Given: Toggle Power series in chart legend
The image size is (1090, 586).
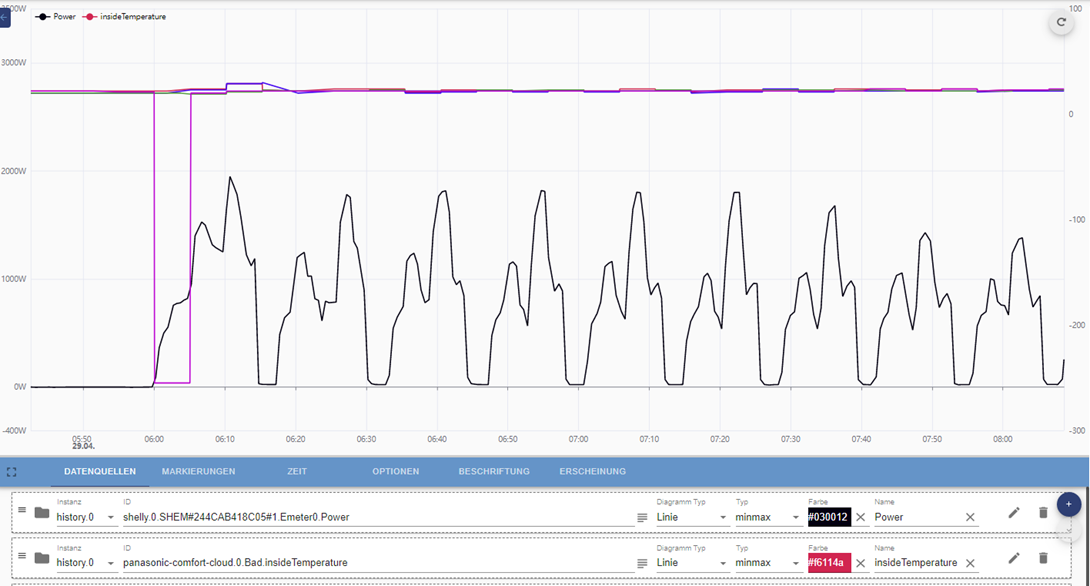Looking at the screenshot, I should (x=56, y=17).
